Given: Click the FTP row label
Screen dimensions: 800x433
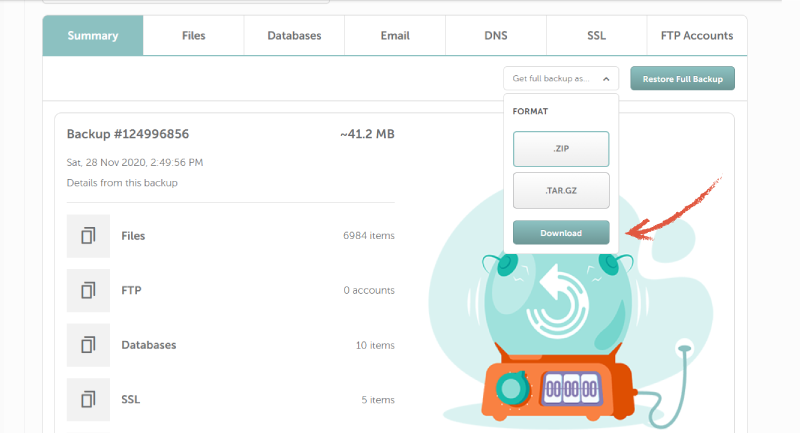Looking at the screenshot, I should click(x=131, y=290).
